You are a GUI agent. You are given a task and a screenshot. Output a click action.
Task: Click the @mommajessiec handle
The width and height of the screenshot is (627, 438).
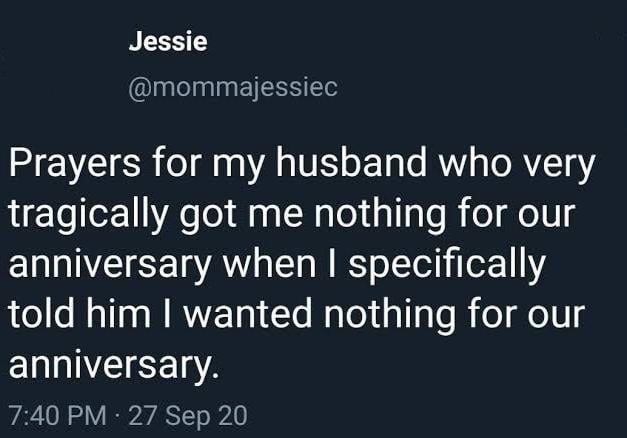pos(233,88)
